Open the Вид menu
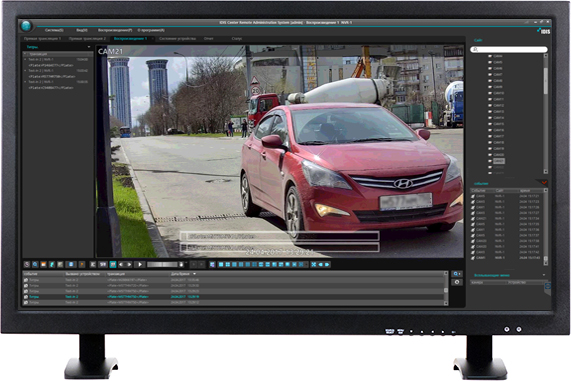571x381 pixels. (x=82, y=30)
